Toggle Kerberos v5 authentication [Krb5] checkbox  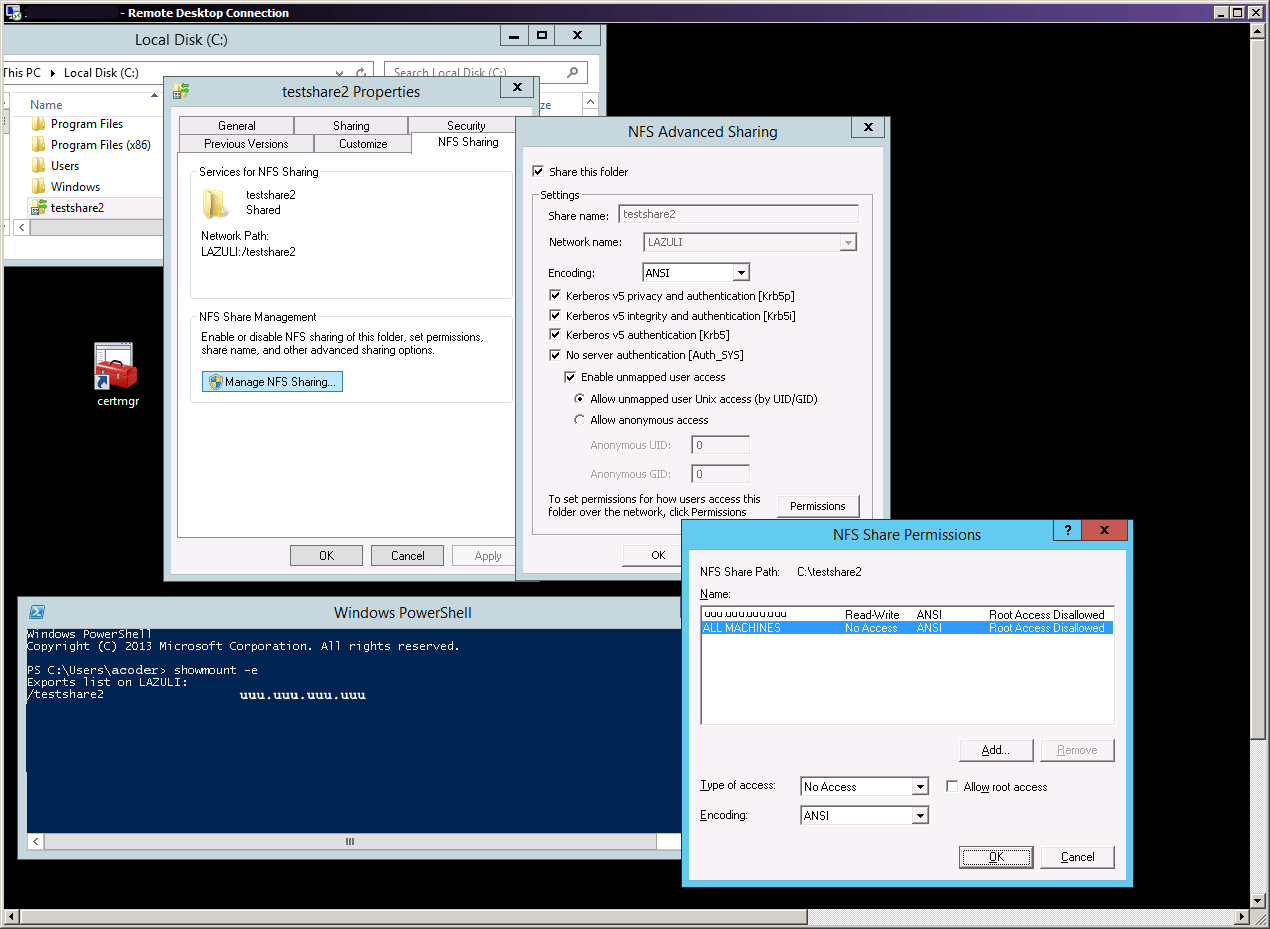click(x=556, y=335)
